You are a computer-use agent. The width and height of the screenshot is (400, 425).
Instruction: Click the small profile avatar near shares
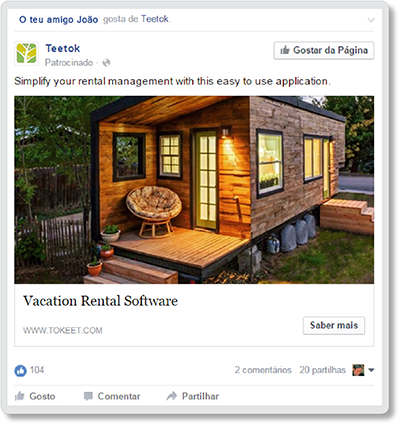pyautogui.click(x=358, y=370)
